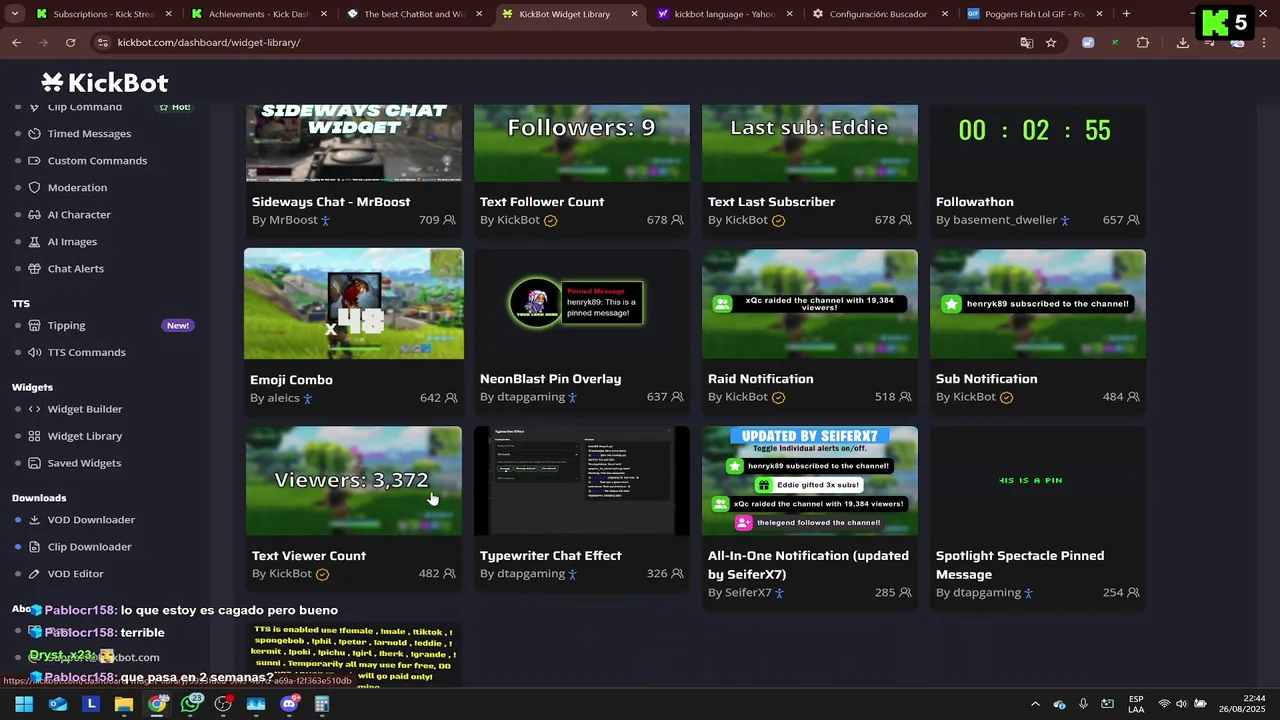Switch to Achievements - Kick Dashboard tab
The height and width of the screenshot is (720, 1280).
point(260,14)
